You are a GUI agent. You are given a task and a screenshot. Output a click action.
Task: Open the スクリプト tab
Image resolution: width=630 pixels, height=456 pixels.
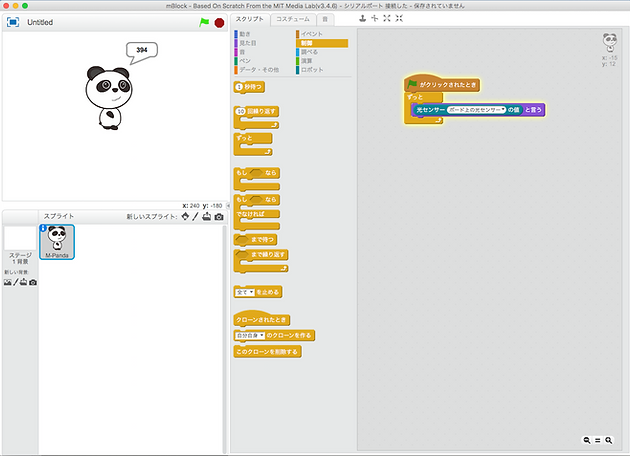coord(250,19)
